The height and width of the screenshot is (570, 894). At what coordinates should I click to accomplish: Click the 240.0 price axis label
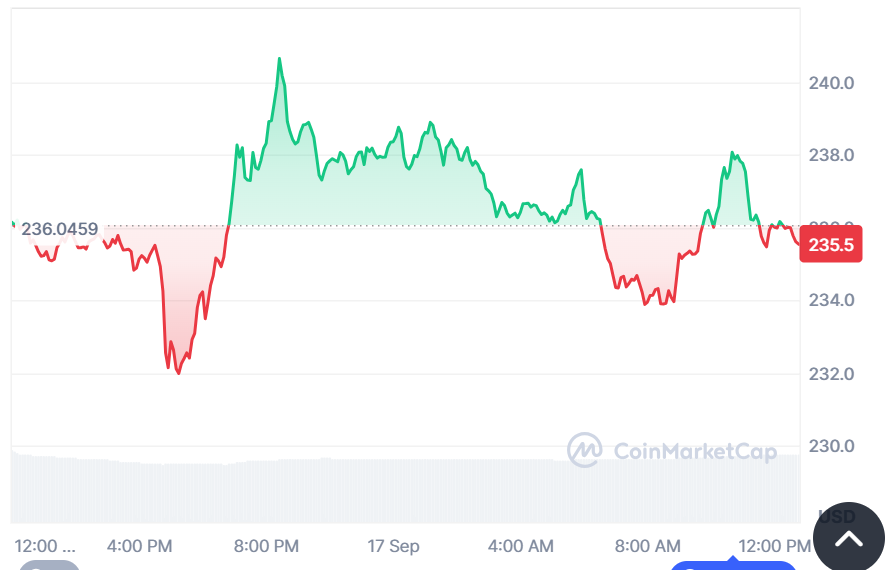[831, 83]
